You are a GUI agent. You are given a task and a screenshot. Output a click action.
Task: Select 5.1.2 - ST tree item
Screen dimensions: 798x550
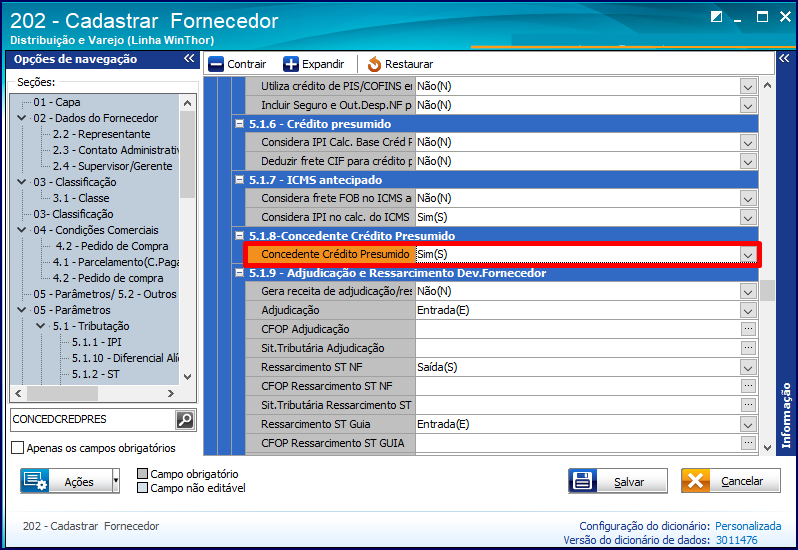pyautogui.click(x=95, y=374)
